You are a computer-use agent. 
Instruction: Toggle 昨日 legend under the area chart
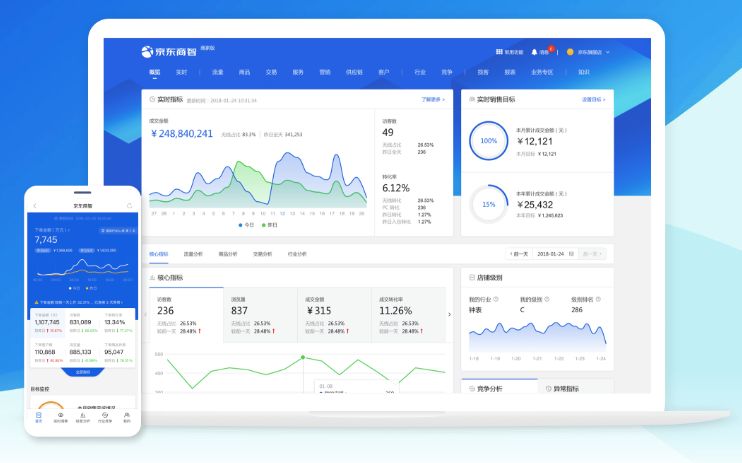pyautogui.click(x=269, y=225)
